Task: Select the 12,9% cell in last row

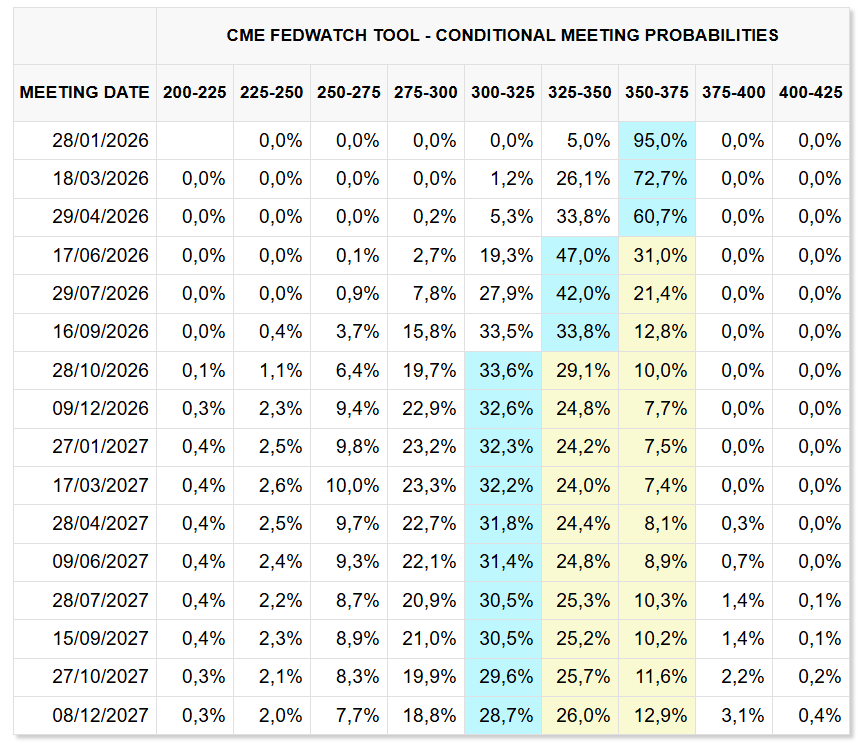Action: 657,715
